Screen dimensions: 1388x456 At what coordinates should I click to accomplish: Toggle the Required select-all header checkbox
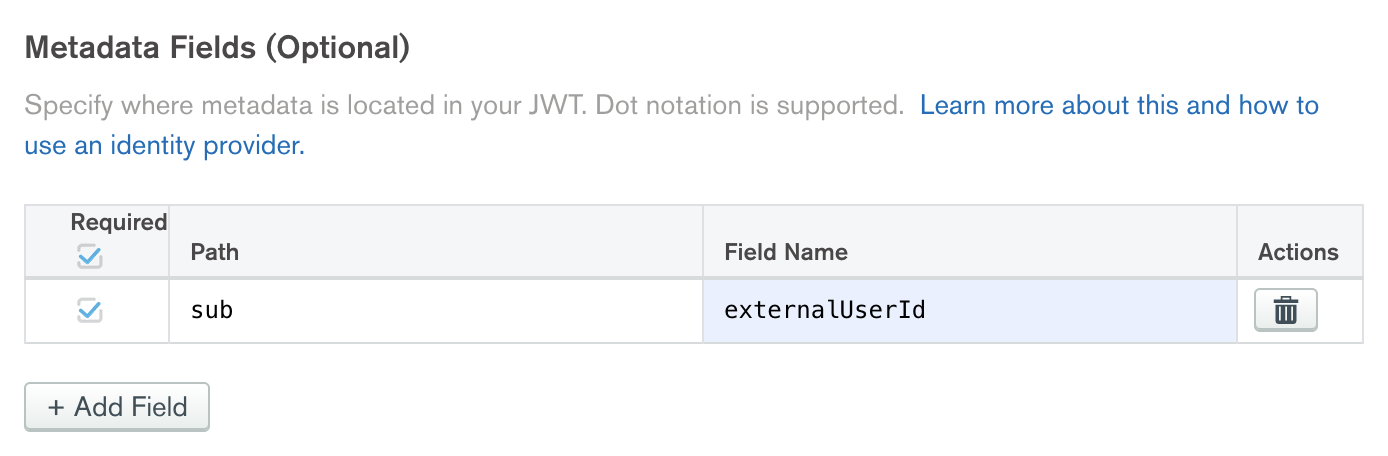[x=90, y=257]
